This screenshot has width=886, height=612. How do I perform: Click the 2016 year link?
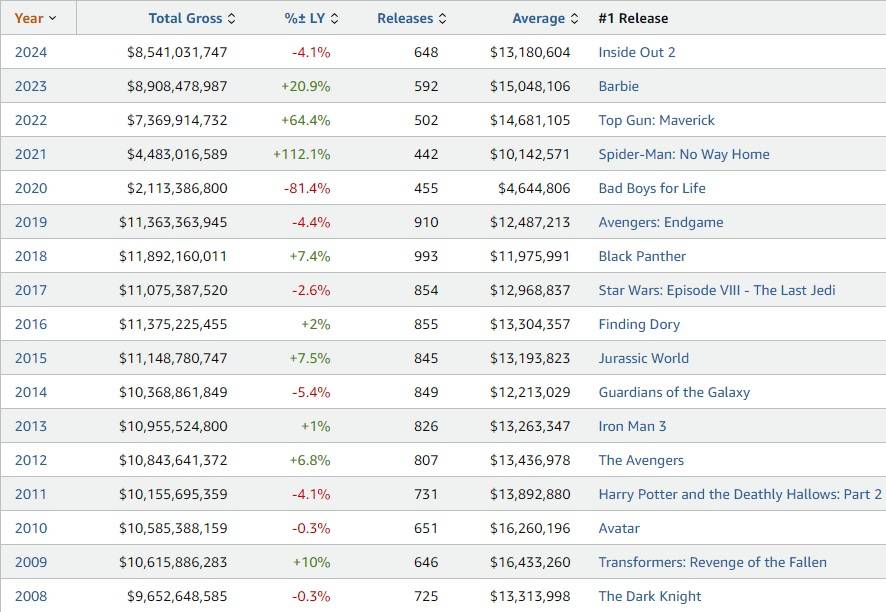tap(31, 324)
